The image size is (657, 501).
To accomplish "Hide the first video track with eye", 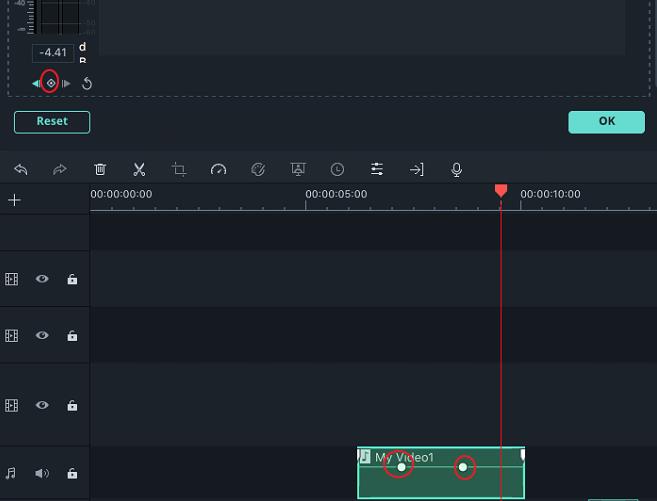I will (x=42, y=279).
